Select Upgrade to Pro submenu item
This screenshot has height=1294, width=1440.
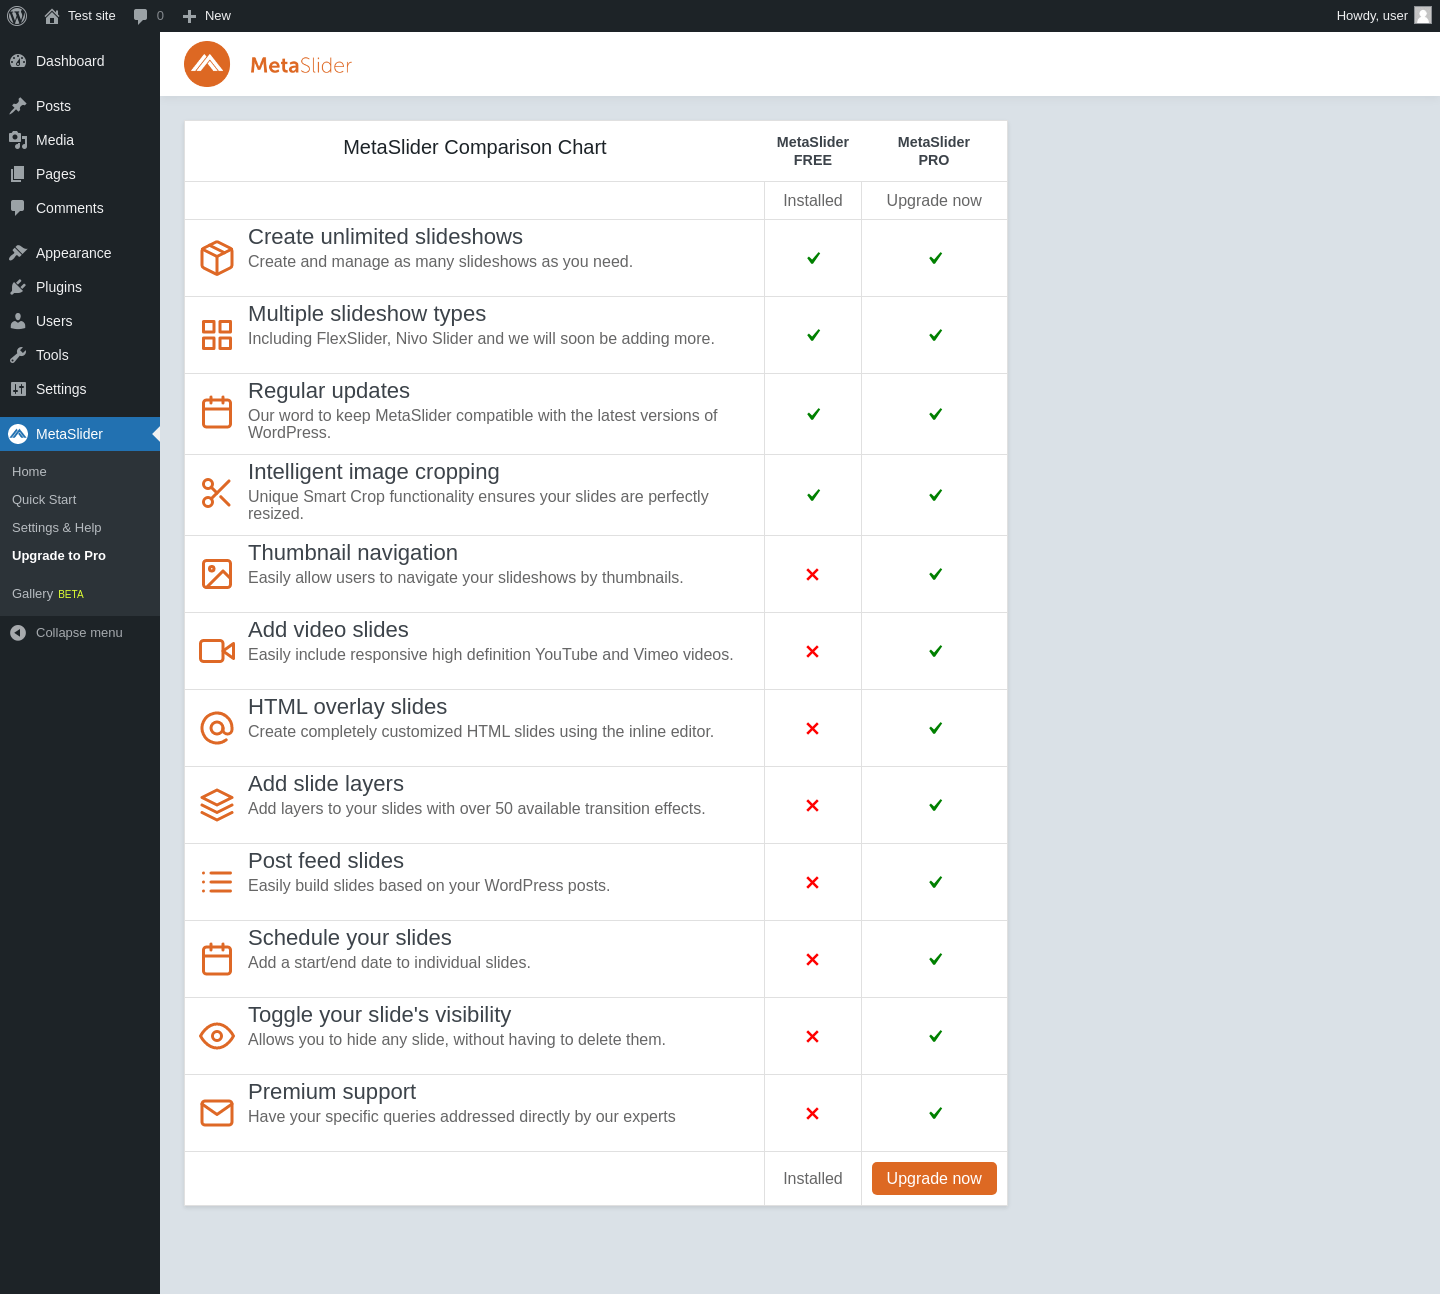click(59, 556)
